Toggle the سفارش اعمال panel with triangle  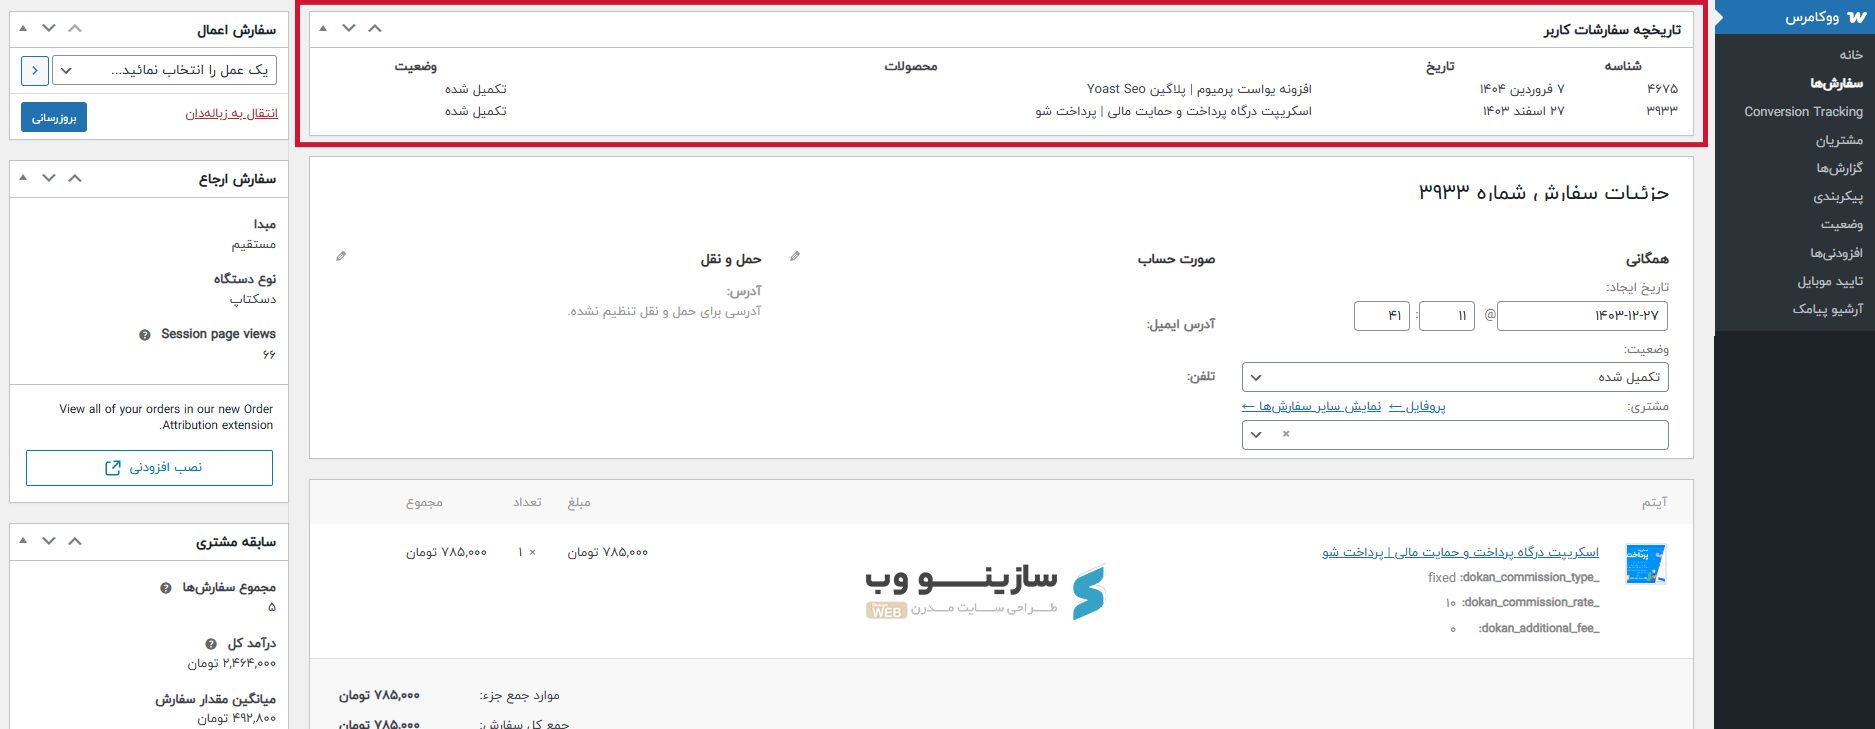click(x=23, y=29)
